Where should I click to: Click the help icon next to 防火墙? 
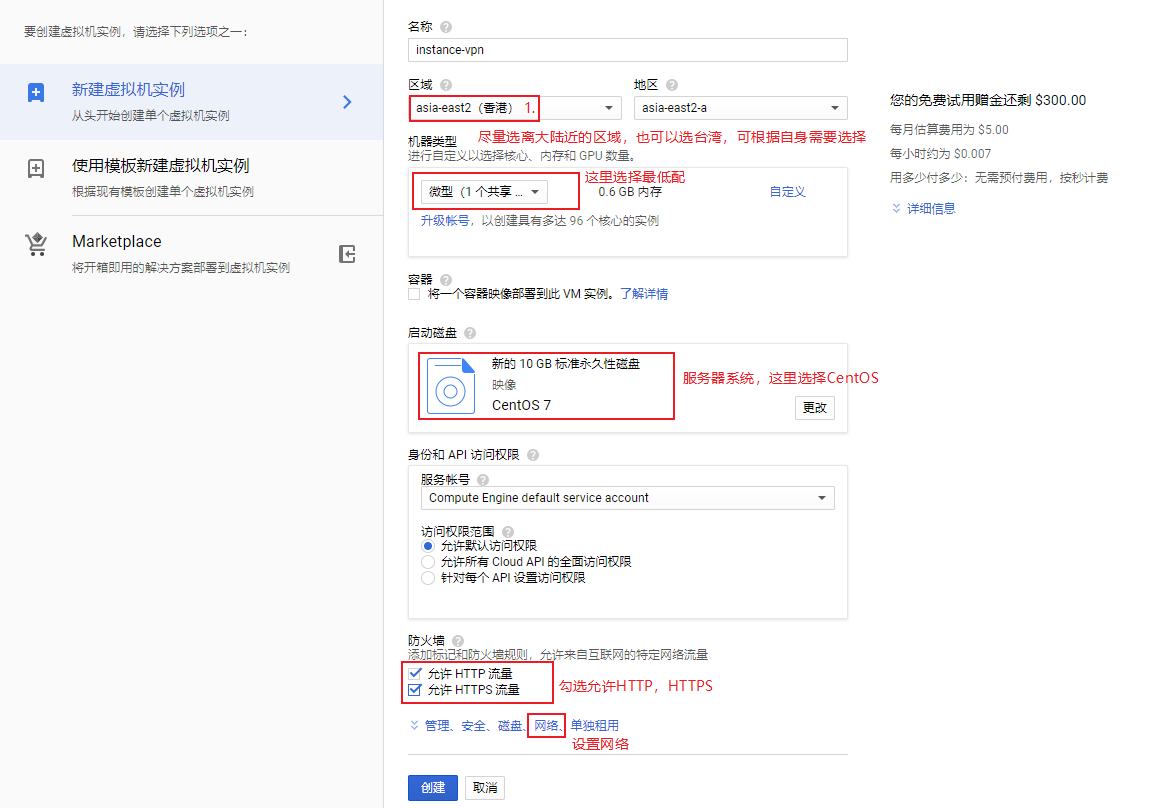pyautogui.click(x=458, y=641)
